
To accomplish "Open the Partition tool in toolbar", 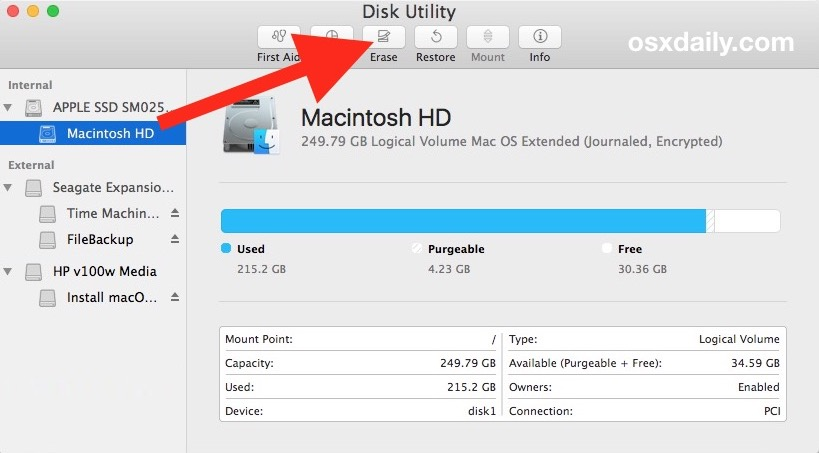I will click(331, 37).
